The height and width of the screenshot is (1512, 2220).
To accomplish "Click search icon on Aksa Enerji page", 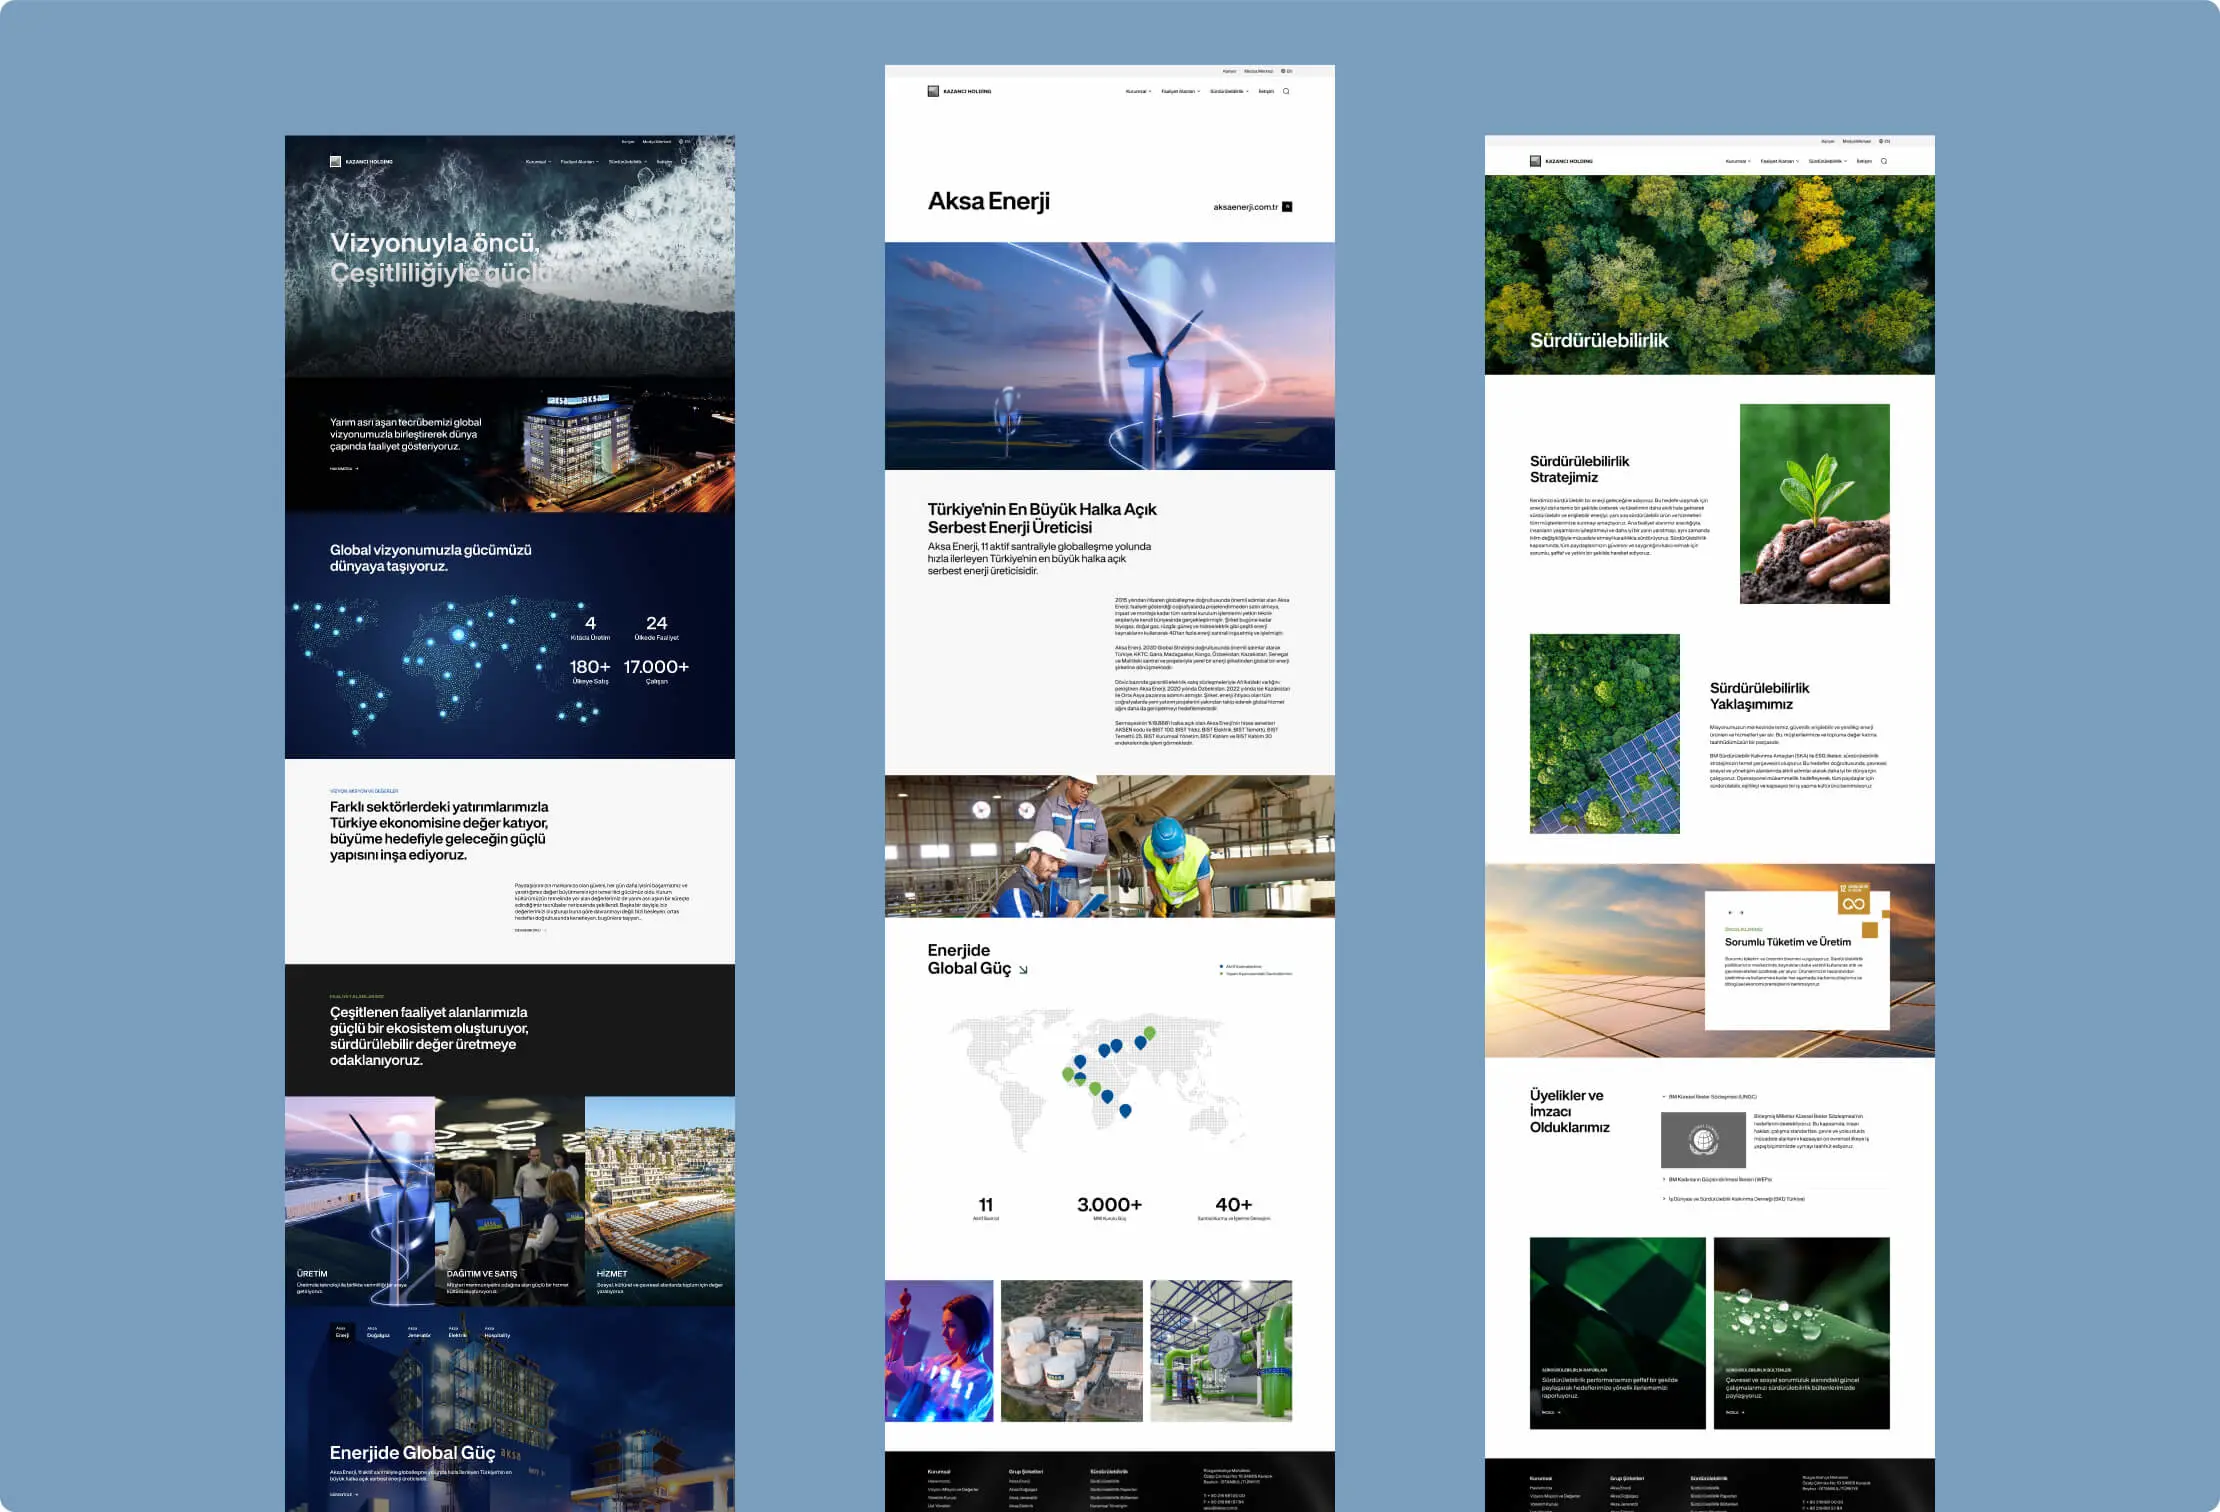I will (x=1286, y=91).
